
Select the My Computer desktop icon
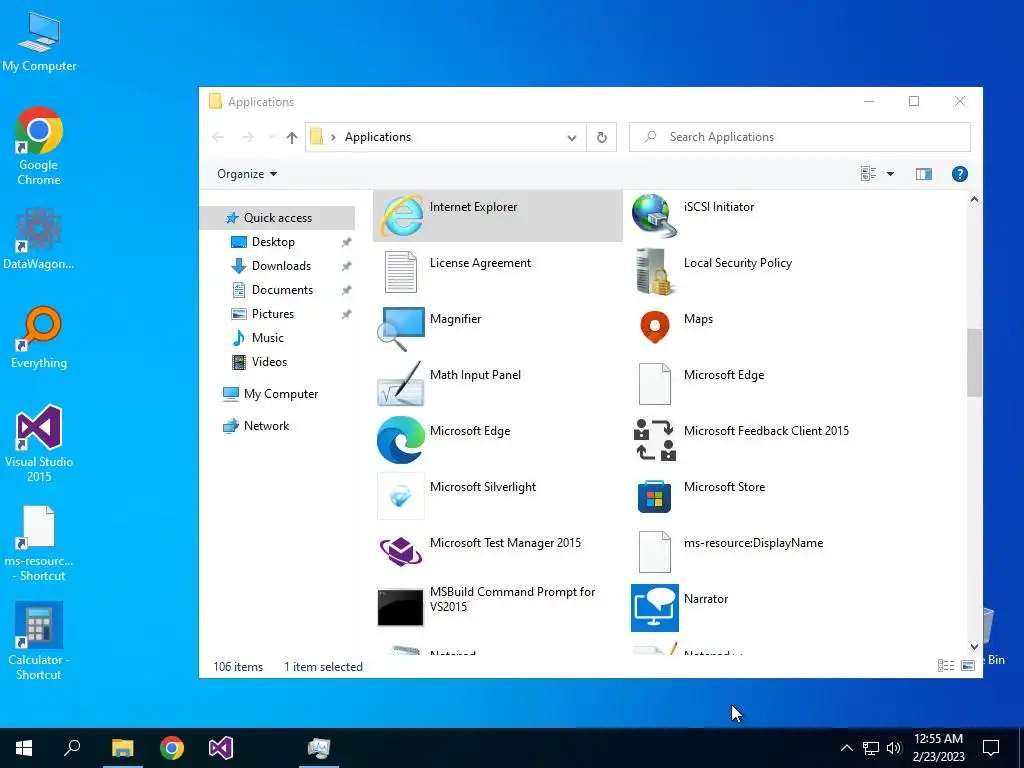[x=39, y=41]
